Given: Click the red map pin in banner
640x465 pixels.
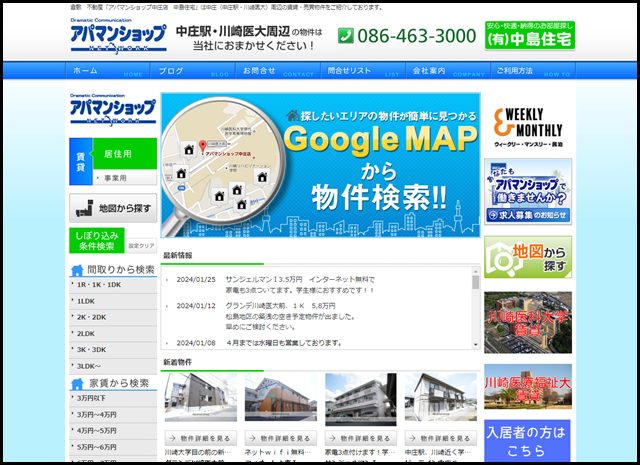Looking at the screenshot, I should (x=202, y=147).
